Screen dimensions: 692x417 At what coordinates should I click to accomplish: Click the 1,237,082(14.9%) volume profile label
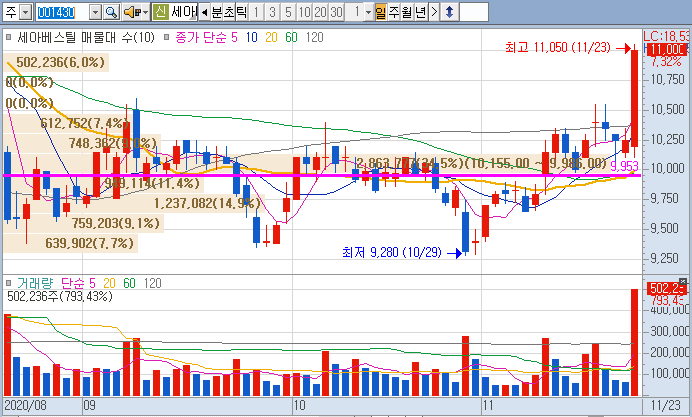(207, 203)
